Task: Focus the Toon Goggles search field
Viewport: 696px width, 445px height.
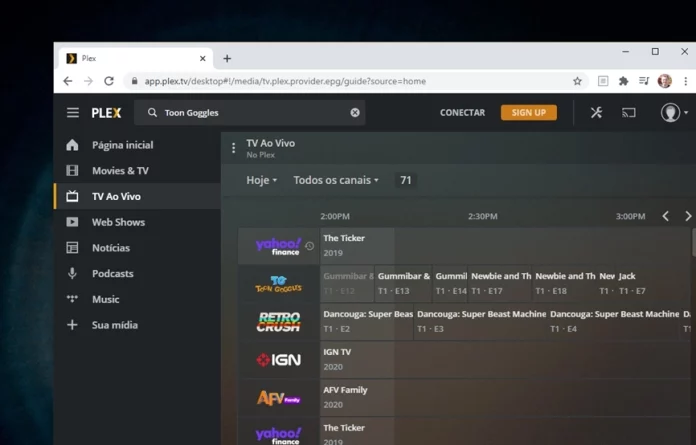Action: pyautogui.click(x=249, y=113)
